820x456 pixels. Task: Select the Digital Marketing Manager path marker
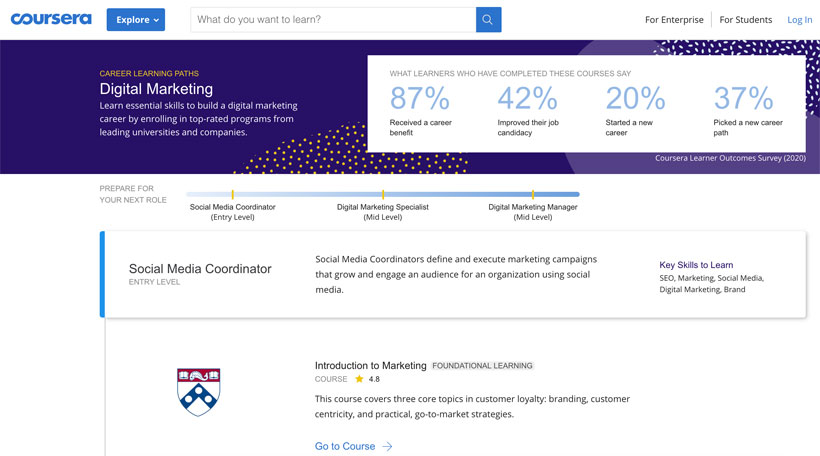tap(533, 195)
